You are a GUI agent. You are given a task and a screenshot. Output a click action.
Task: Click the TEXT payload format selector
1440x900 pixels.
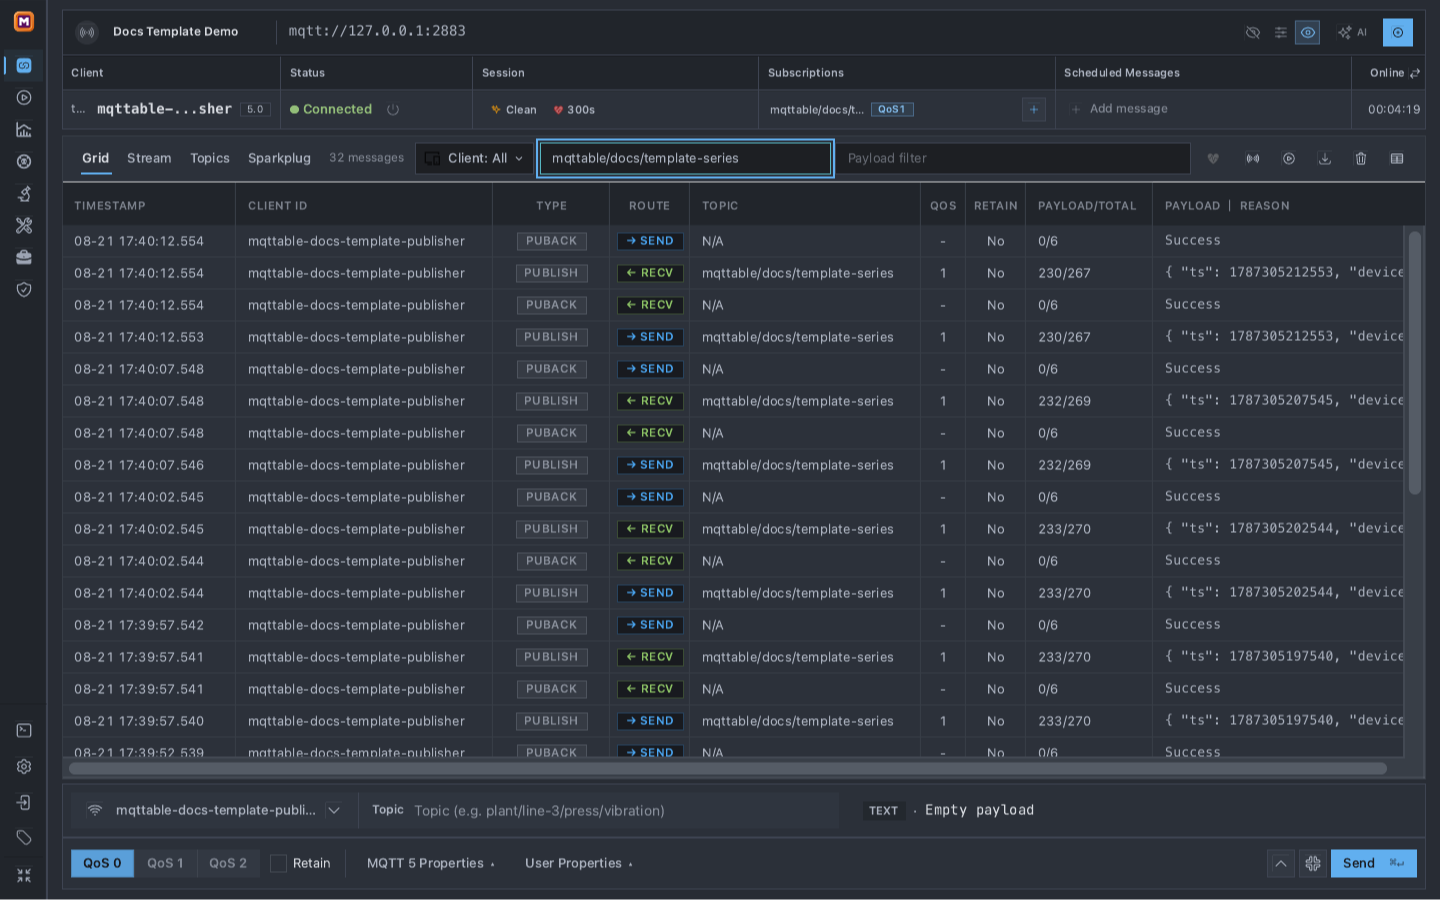point(883,811)
